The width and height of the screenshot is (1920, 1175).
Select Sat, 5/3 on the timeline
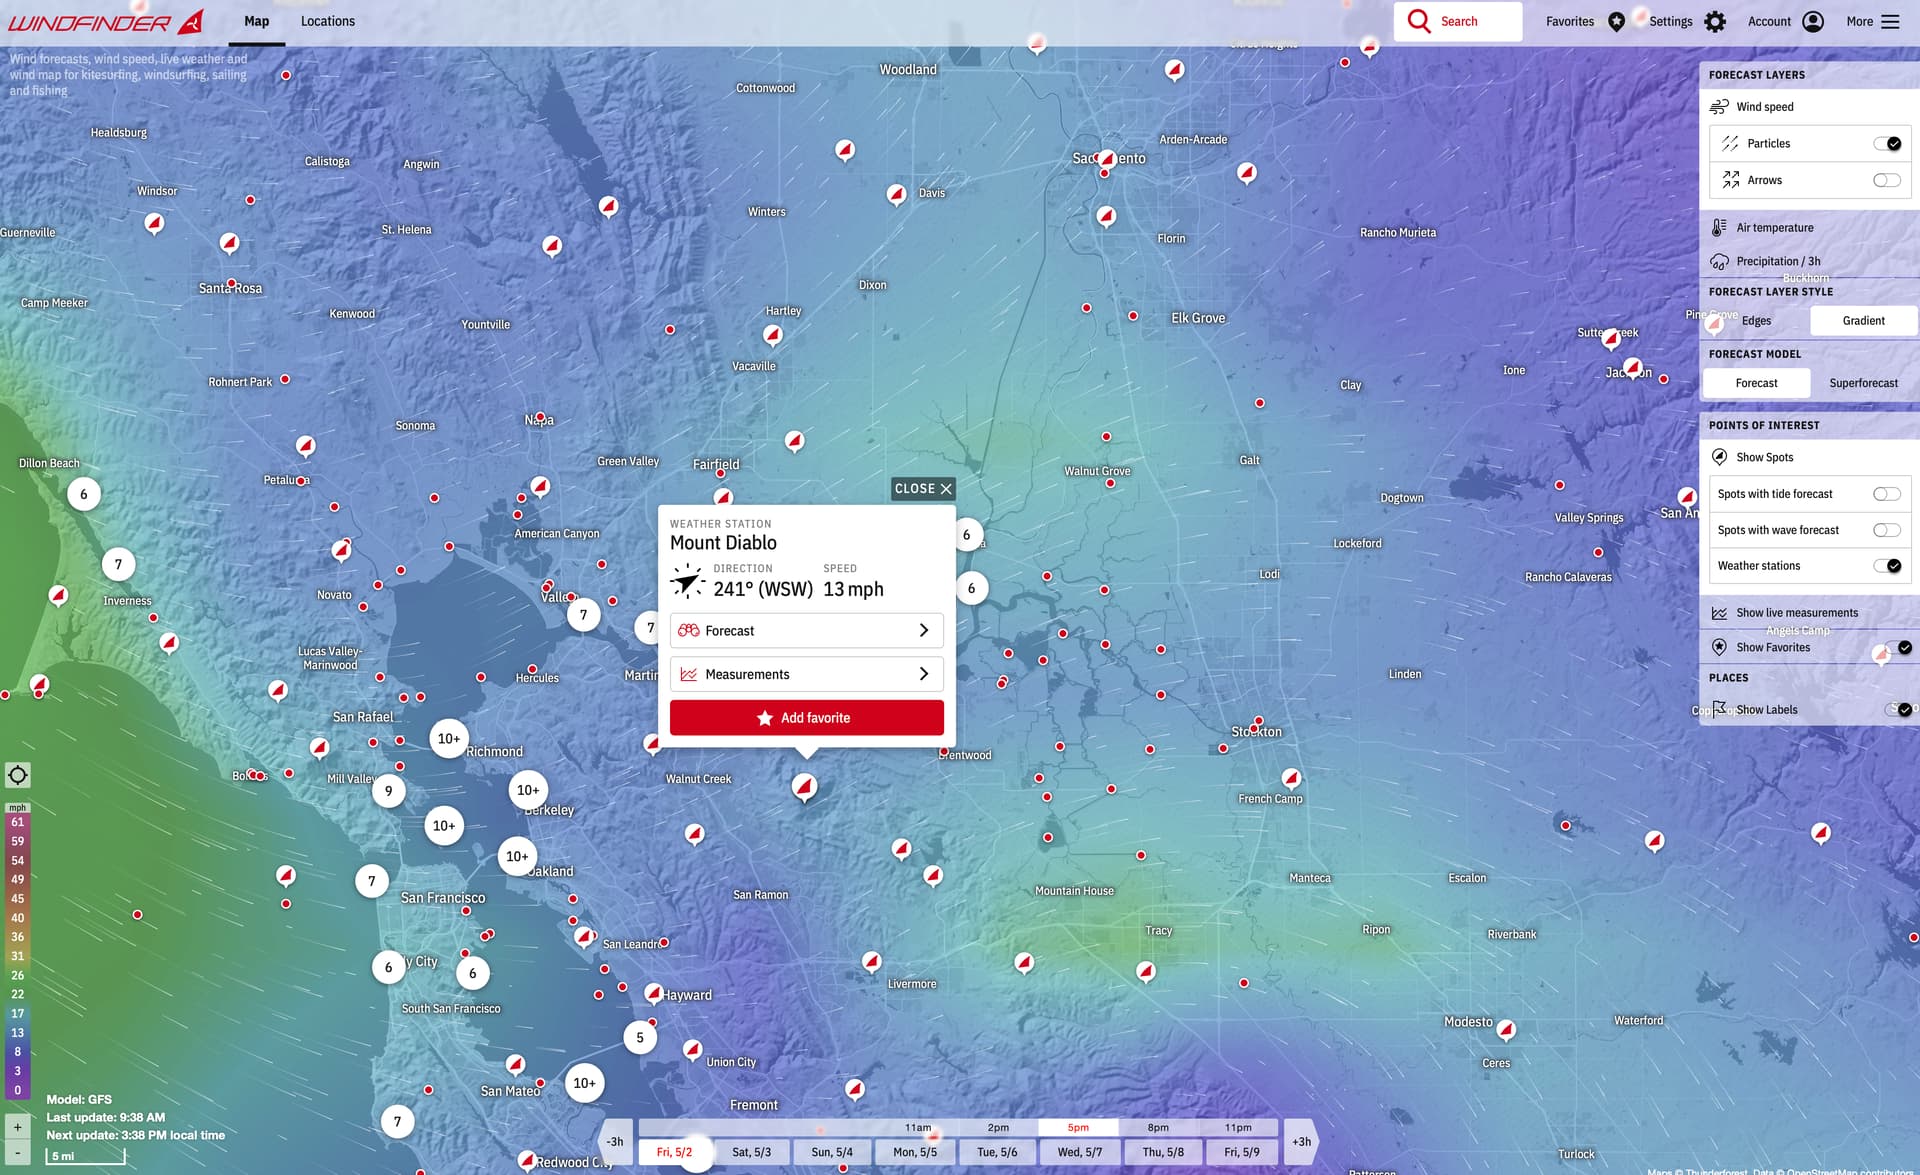751,1152
